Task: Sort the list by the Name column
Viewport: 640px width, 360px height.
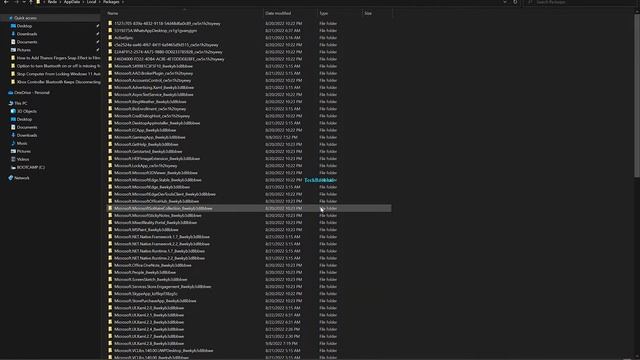Action: [x=113, y=13]
